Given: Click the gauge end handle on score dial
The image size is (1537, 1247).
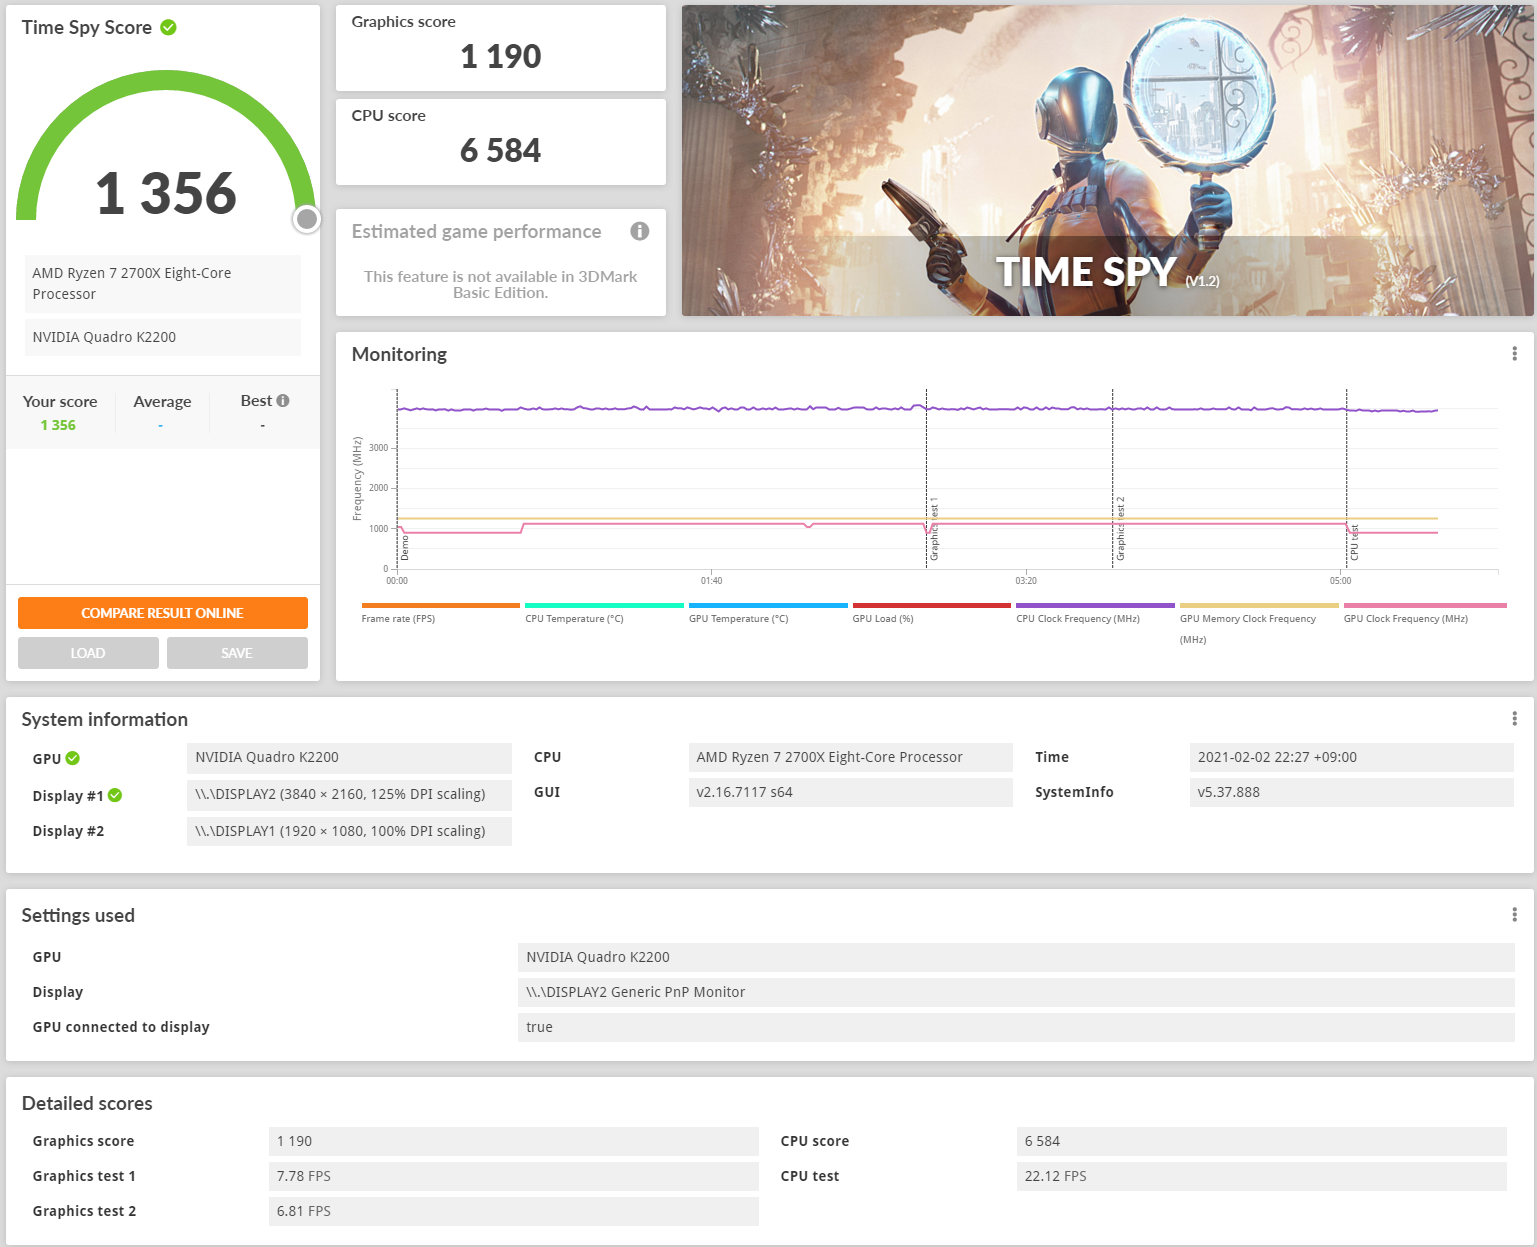Looking at the screenshot, I should click(307, 219).
